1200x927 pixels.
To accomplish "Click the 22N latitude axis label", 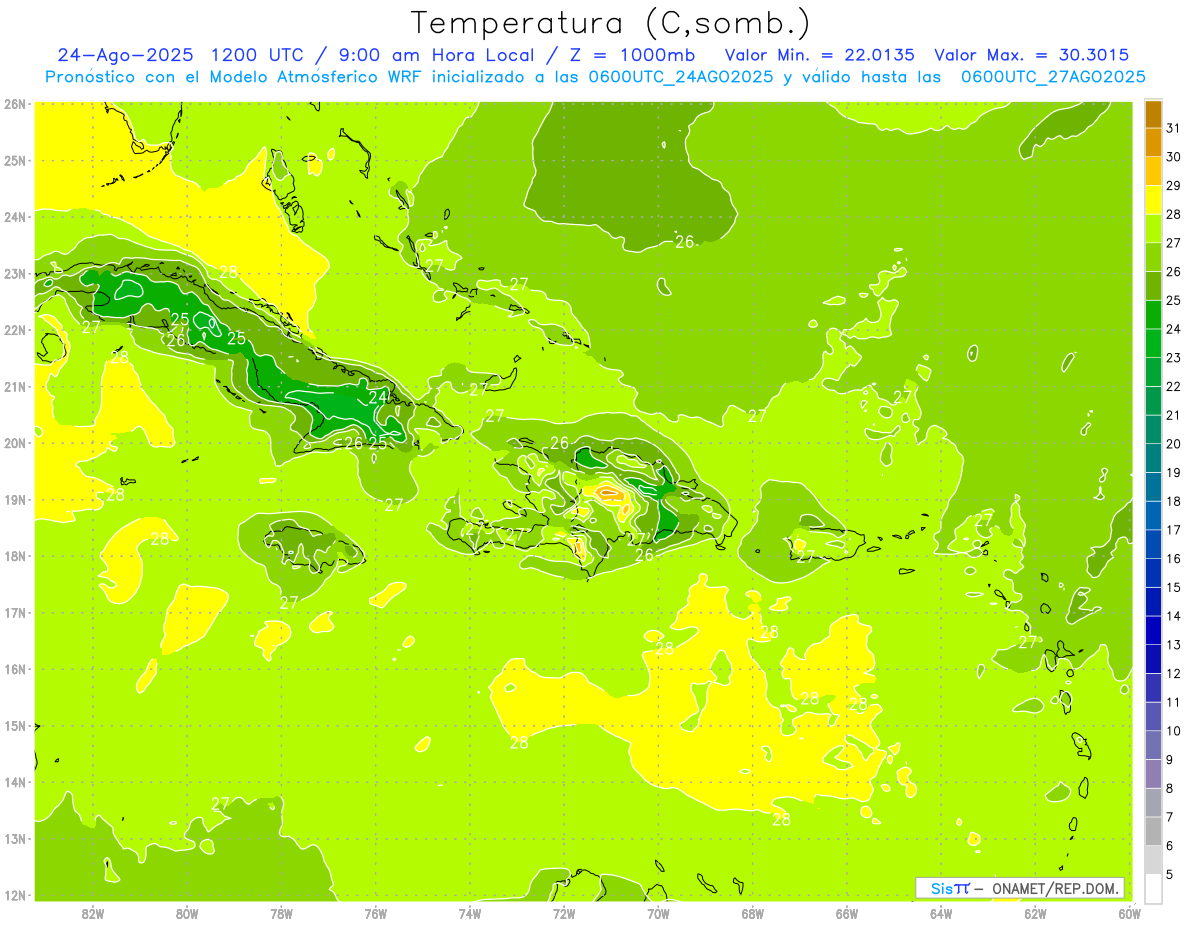I will pyautogui.click(x=15, y=329).
